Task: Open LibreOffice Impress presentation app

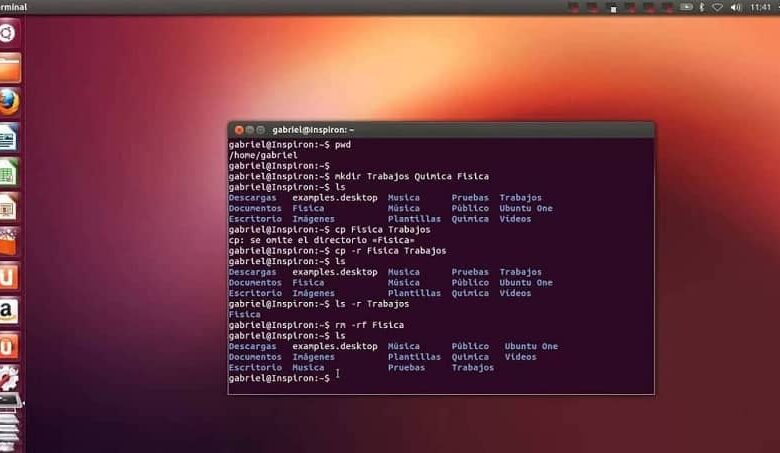Action: 9,206
